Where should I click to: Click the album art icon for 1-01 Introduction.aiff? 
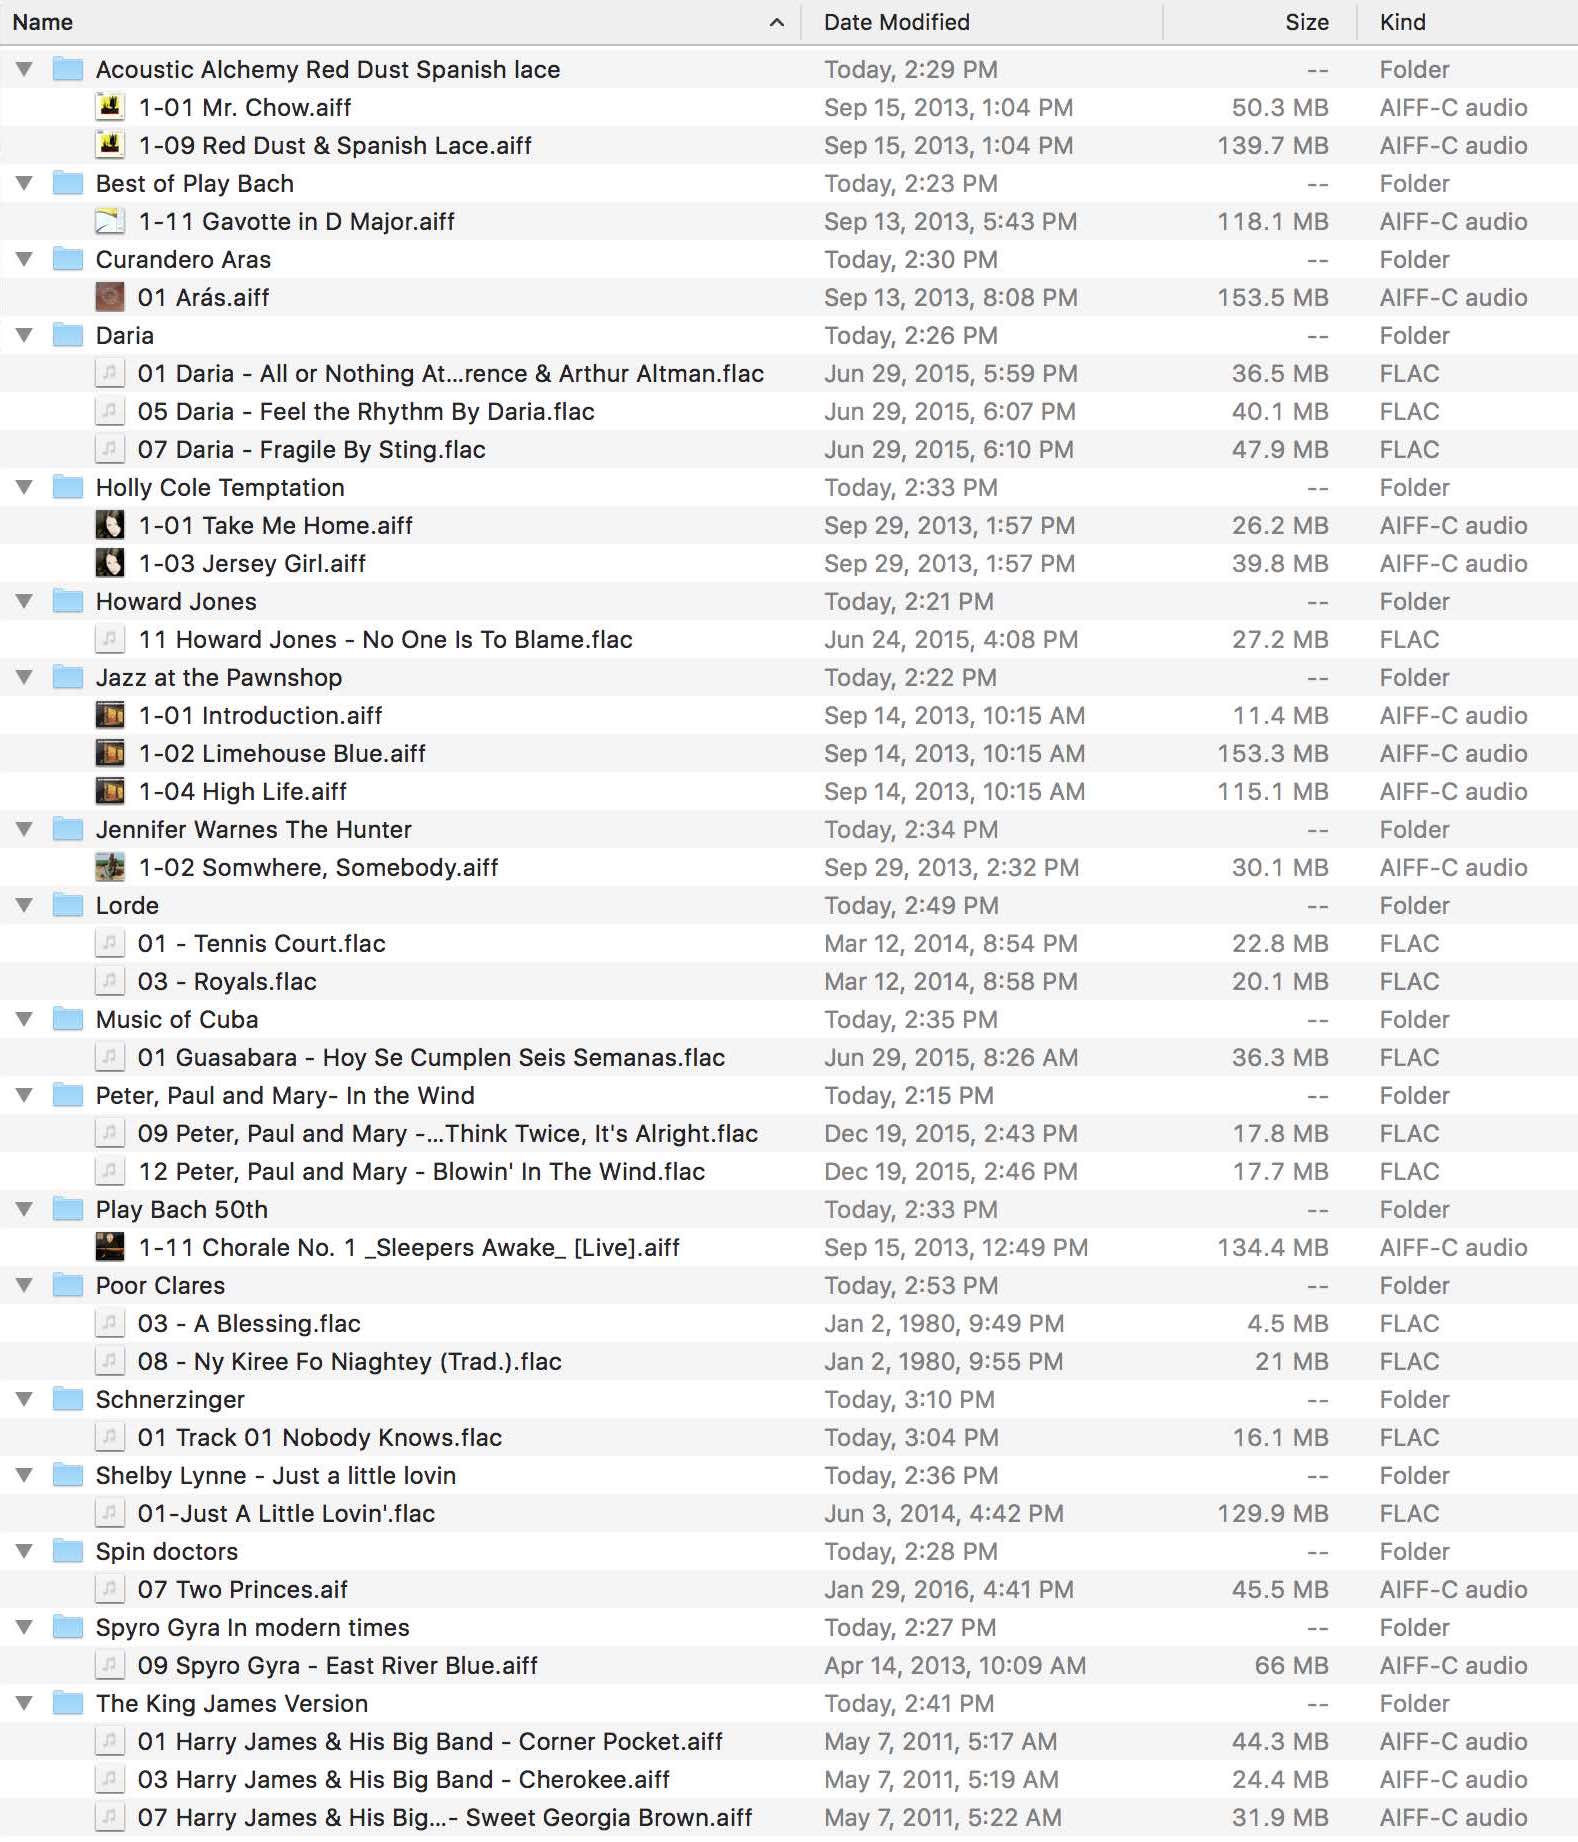coord(110,715)
